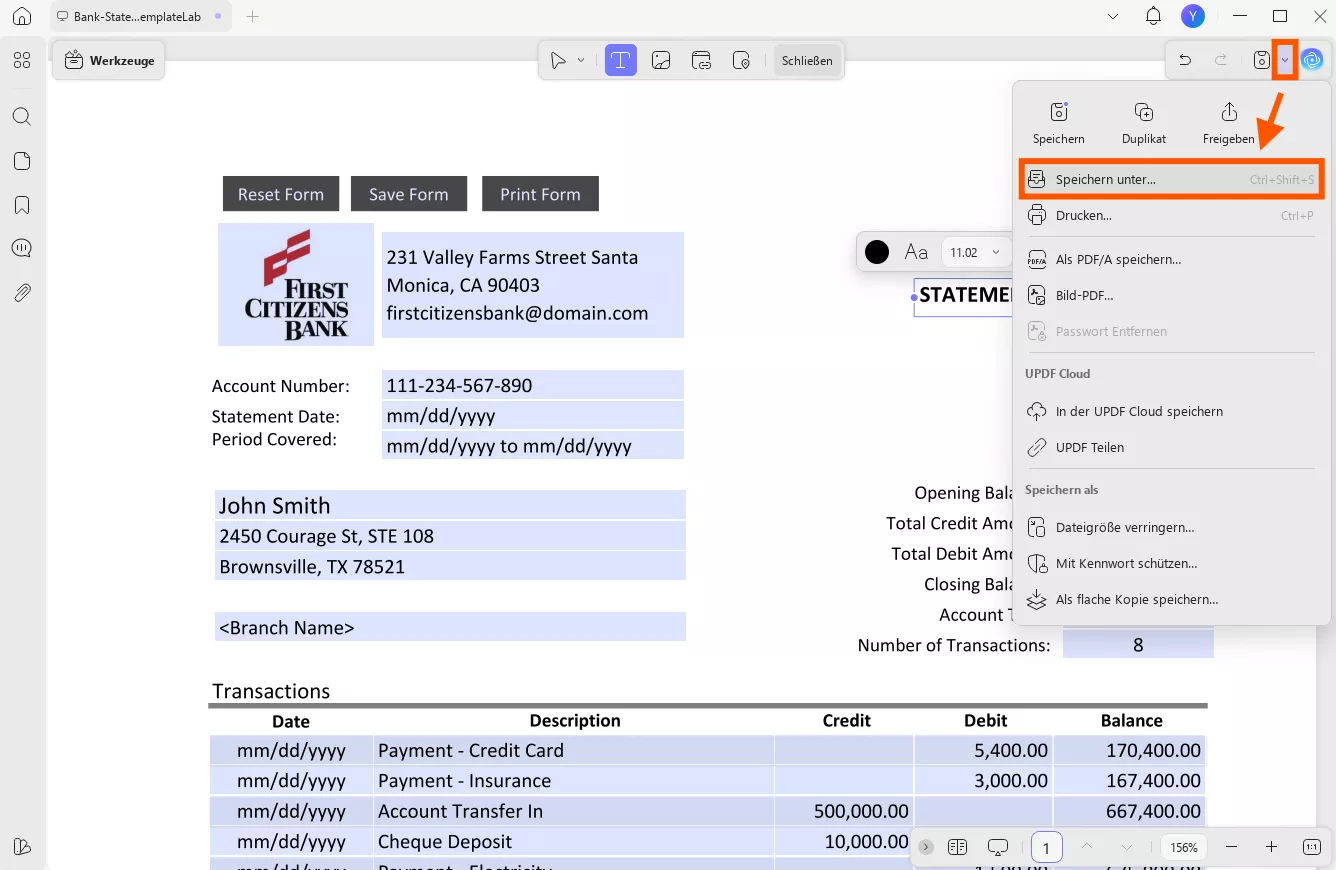Open the thumbnails grid panel
1336x870 pixels.
coord(22,61)
